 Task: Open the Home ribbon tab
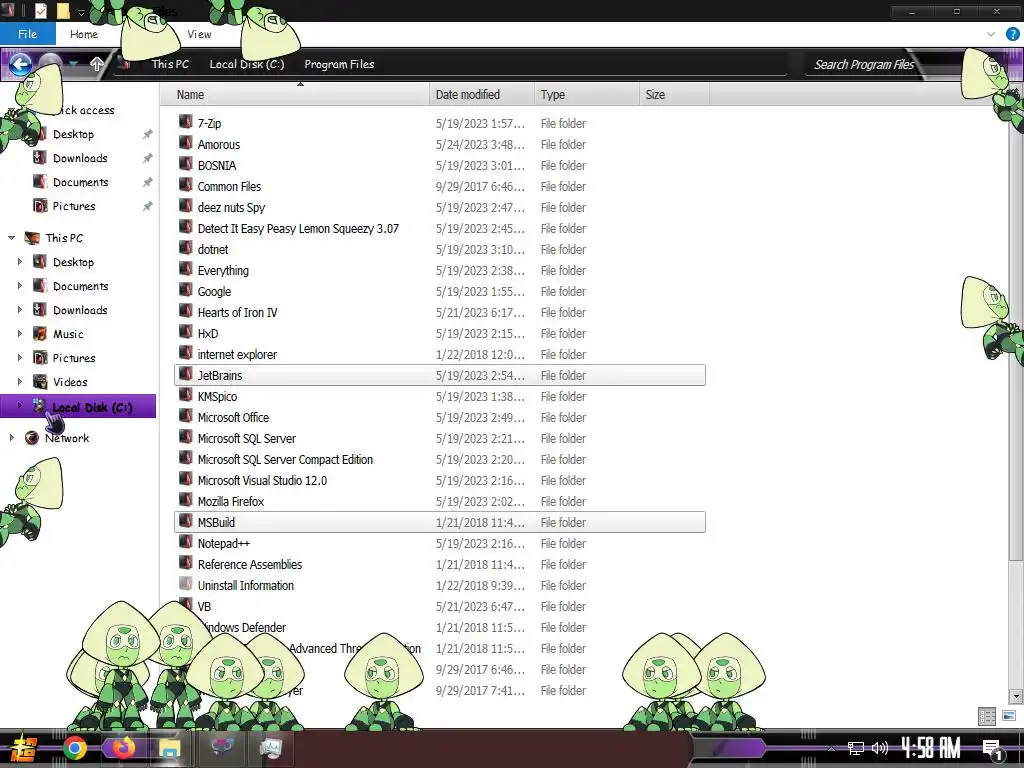[x=84, y=34]
